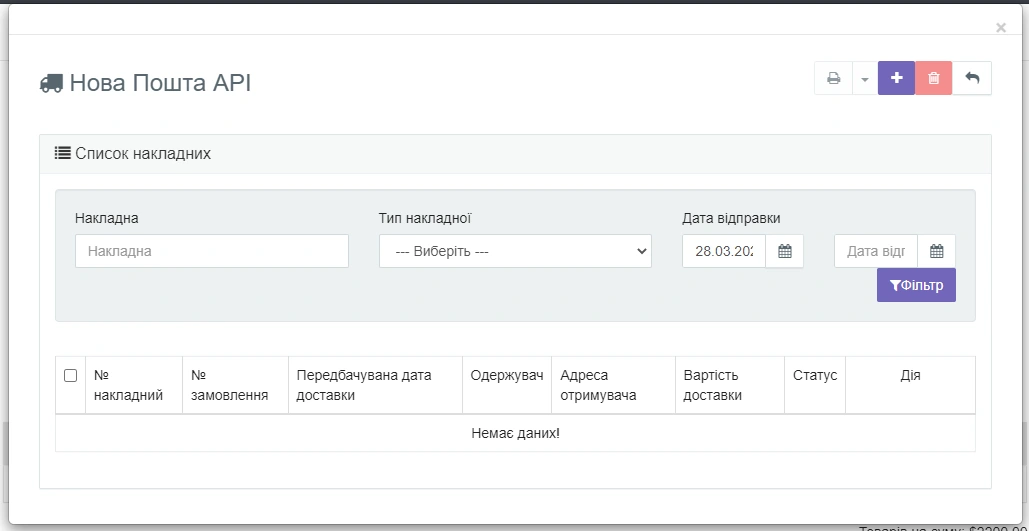
Task: Click the date field showing 28.03
Action: point(724,251)
